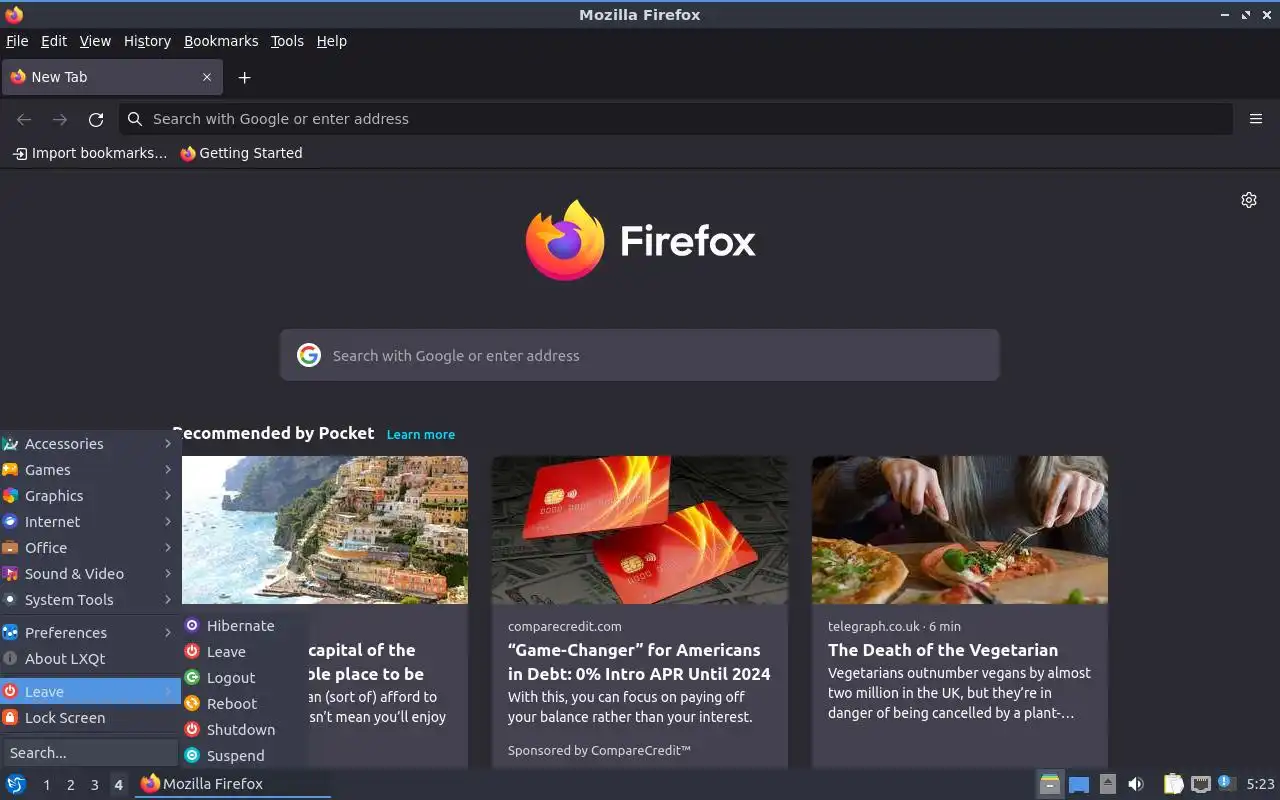This screenshot has width=1280, height=800.
Task: Click comparecredit.com source text
Action: click(x=565, y=627)
